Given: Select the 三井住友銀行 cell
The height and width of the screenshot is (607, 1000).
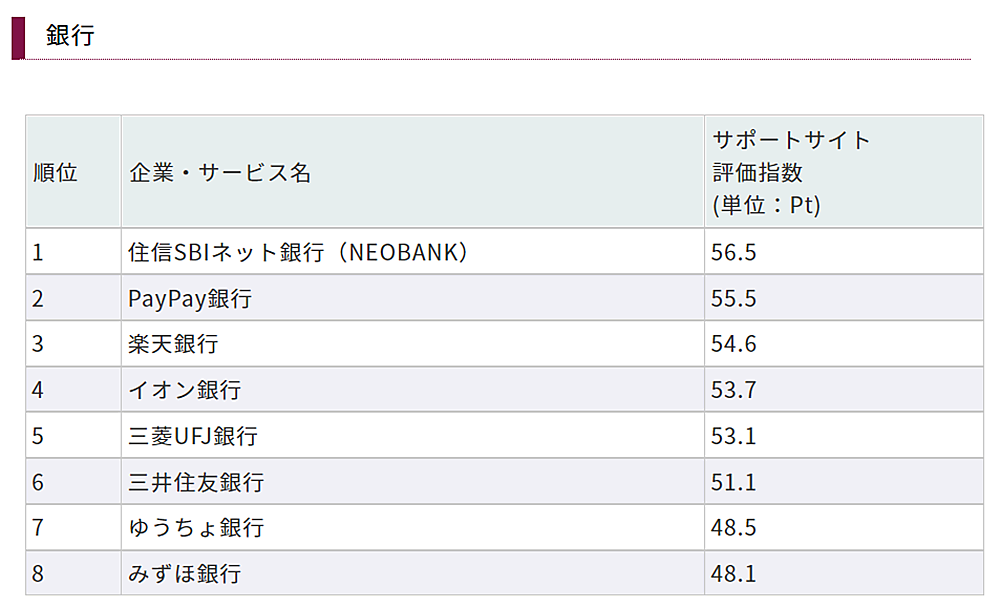Looking at the screenshot, I should [x=196, y=482].
